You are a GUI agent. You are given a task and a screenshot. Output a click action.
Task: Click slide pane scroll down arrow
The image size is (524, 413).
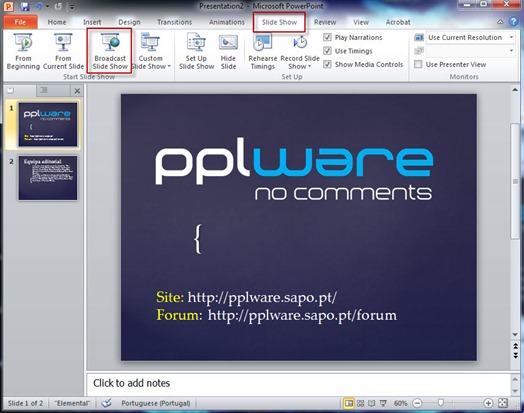pos(515,334)
